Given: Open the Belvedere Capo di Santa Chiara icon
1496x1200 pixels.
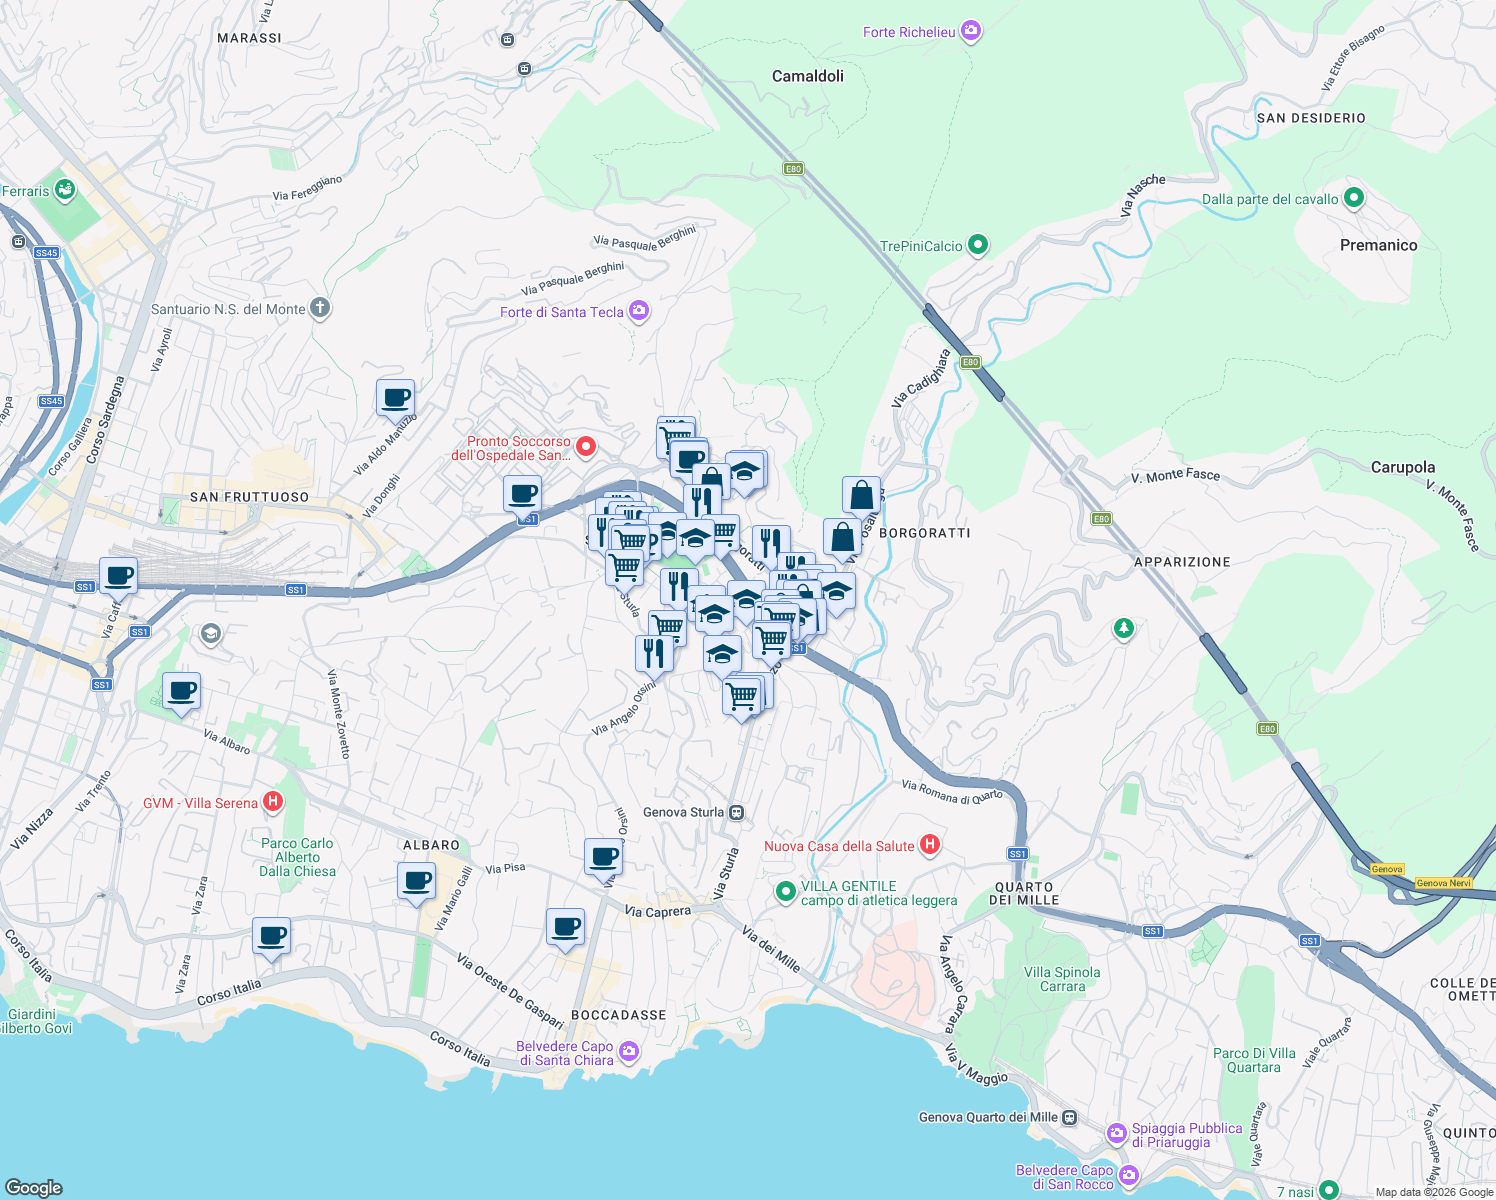Looking at the screenshot, I should (628, 1051).
